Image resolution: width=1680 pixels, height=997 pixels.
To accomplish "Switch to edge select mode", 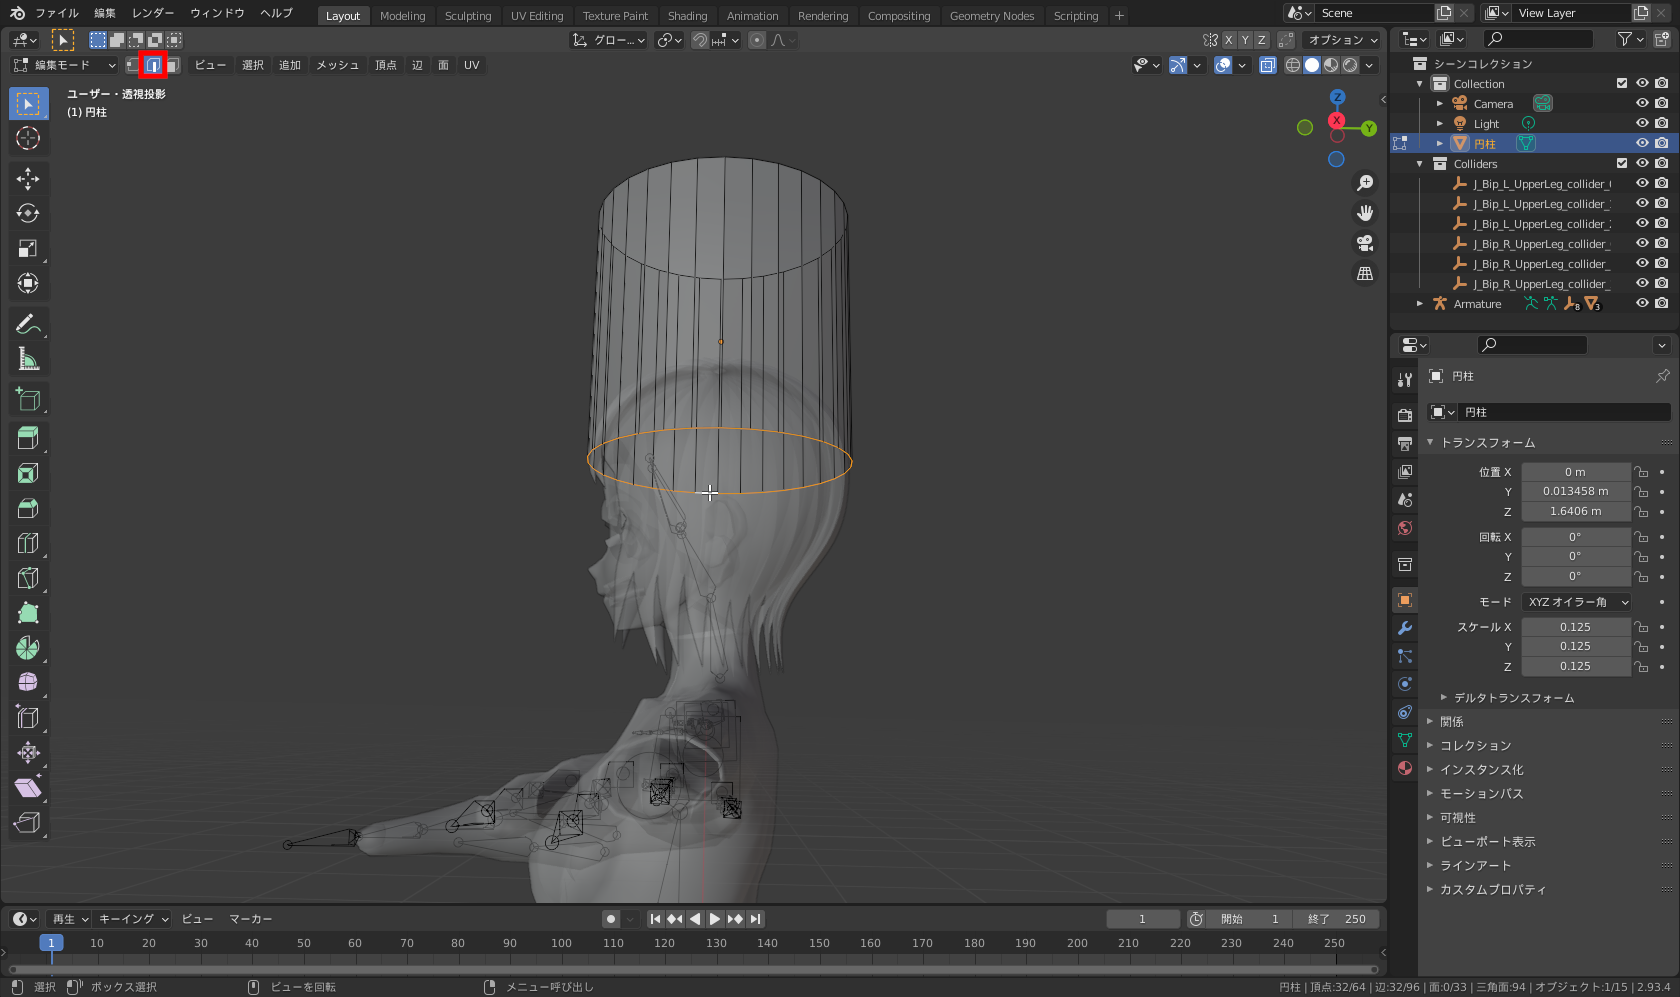I will [x=153, y=65].
